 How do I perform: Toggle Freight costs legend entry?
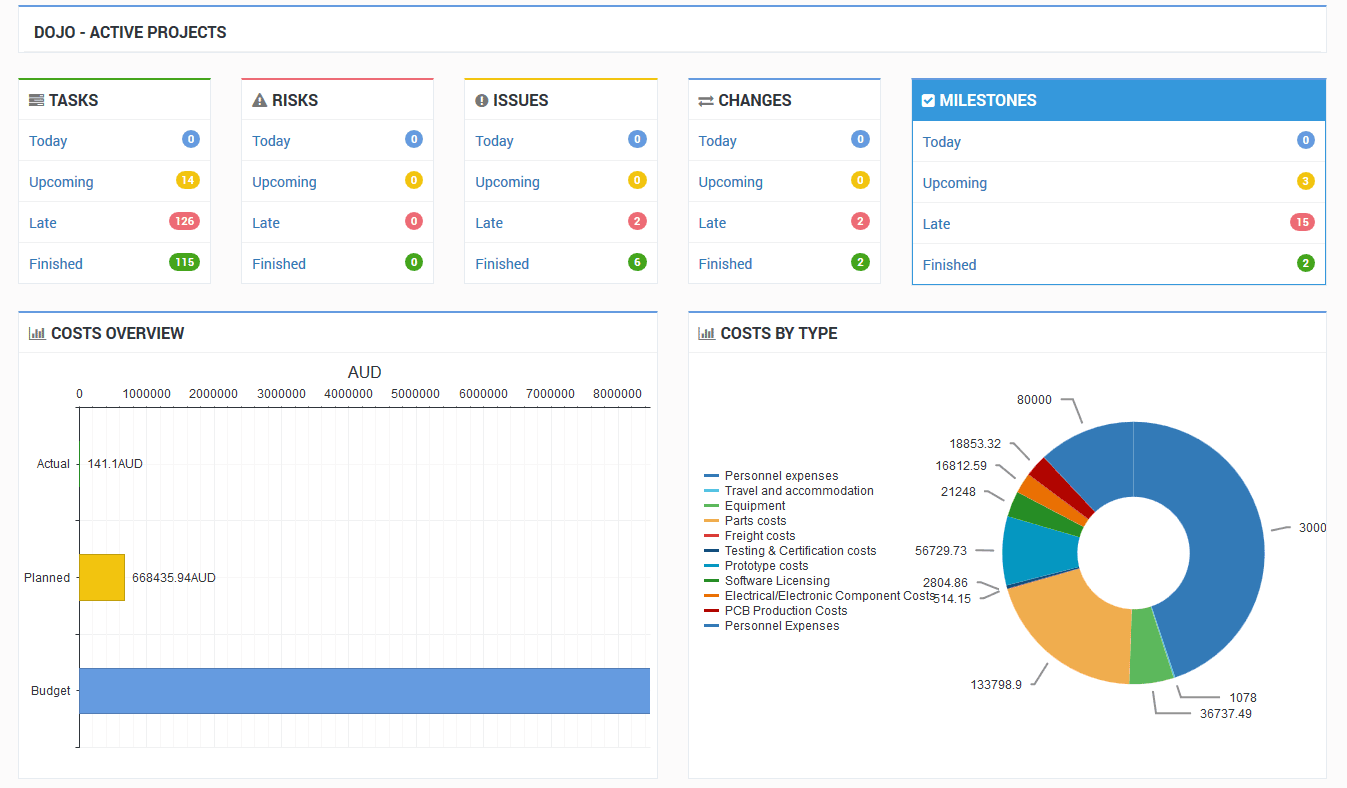[760, 535]
